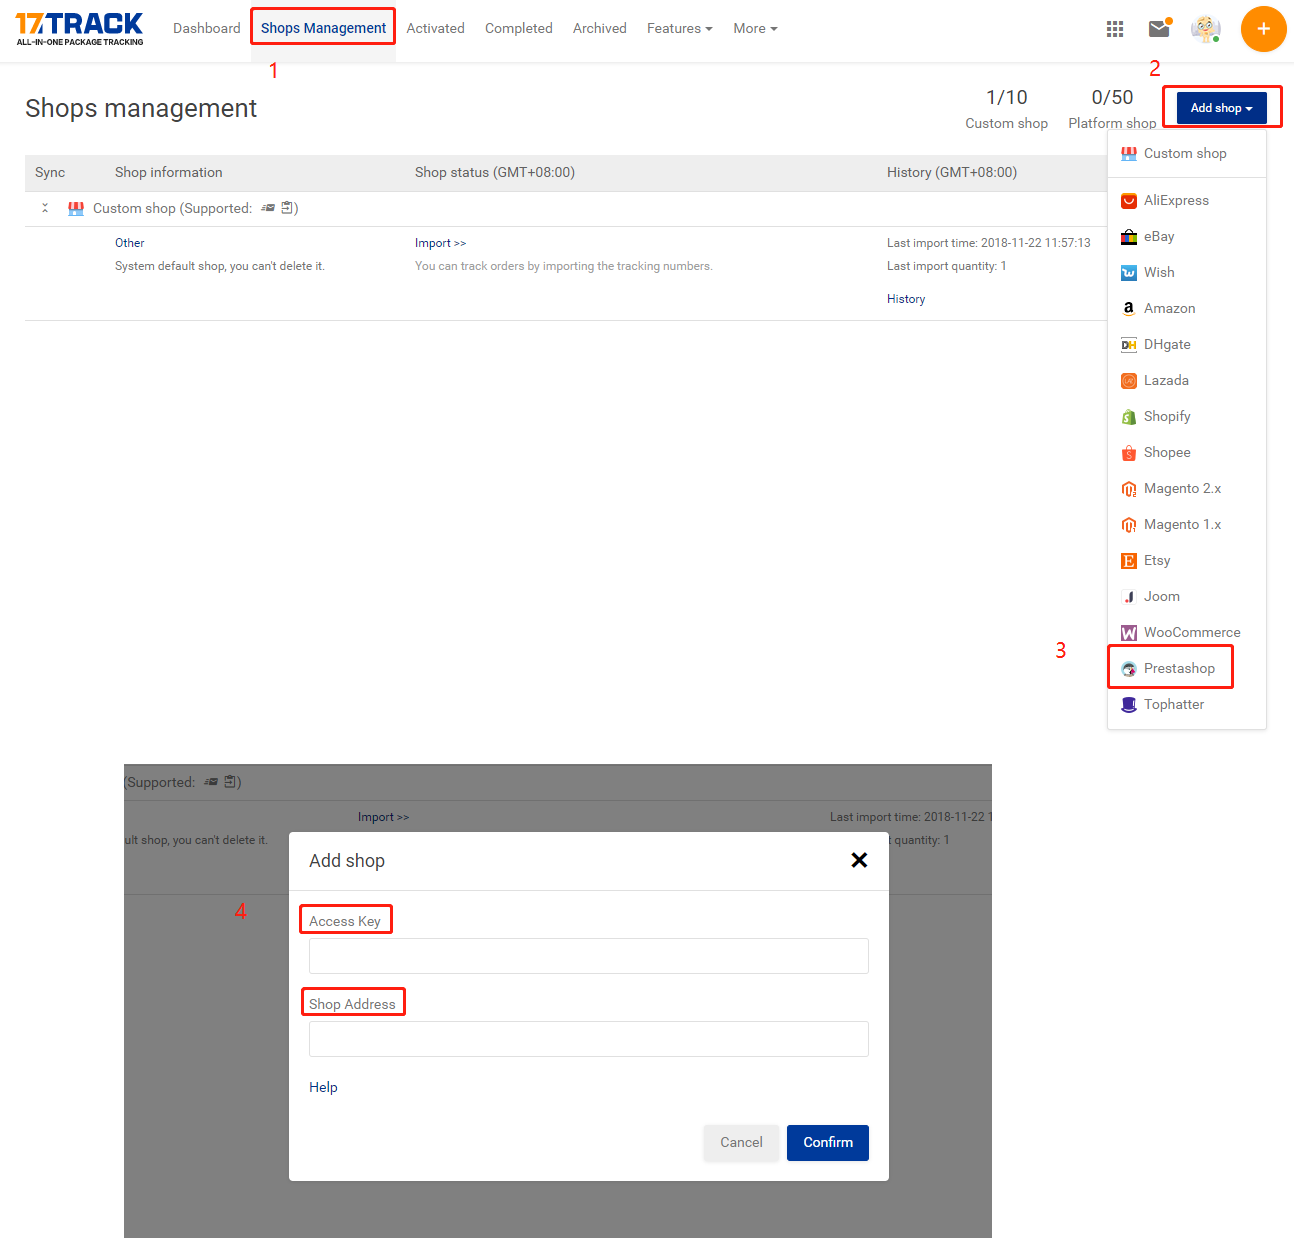Open the Add shop dropdown
This screenshot has width=1294, height=1258.
tap(1221, 108)
